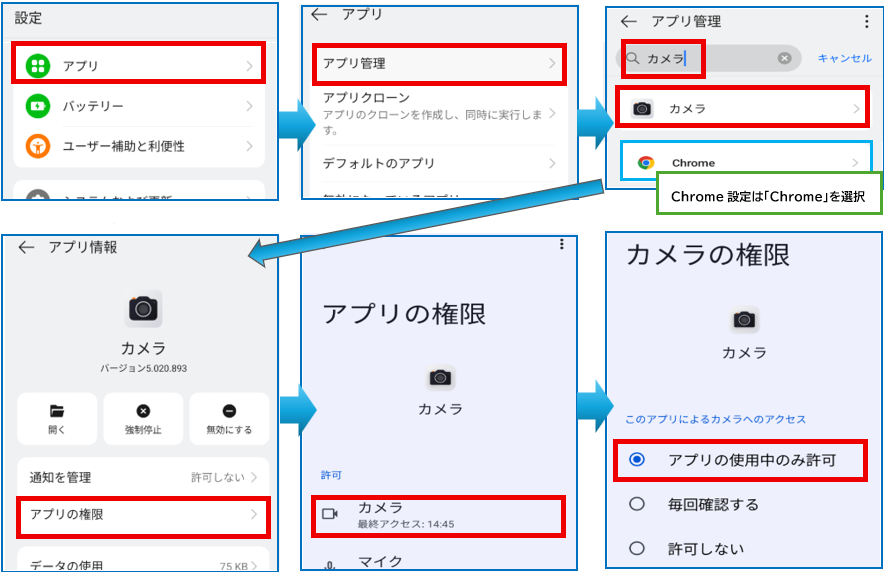Screen dimensions: 884x572
Task: Click the カメラ search input field
Action: click(x=709, y=58)
